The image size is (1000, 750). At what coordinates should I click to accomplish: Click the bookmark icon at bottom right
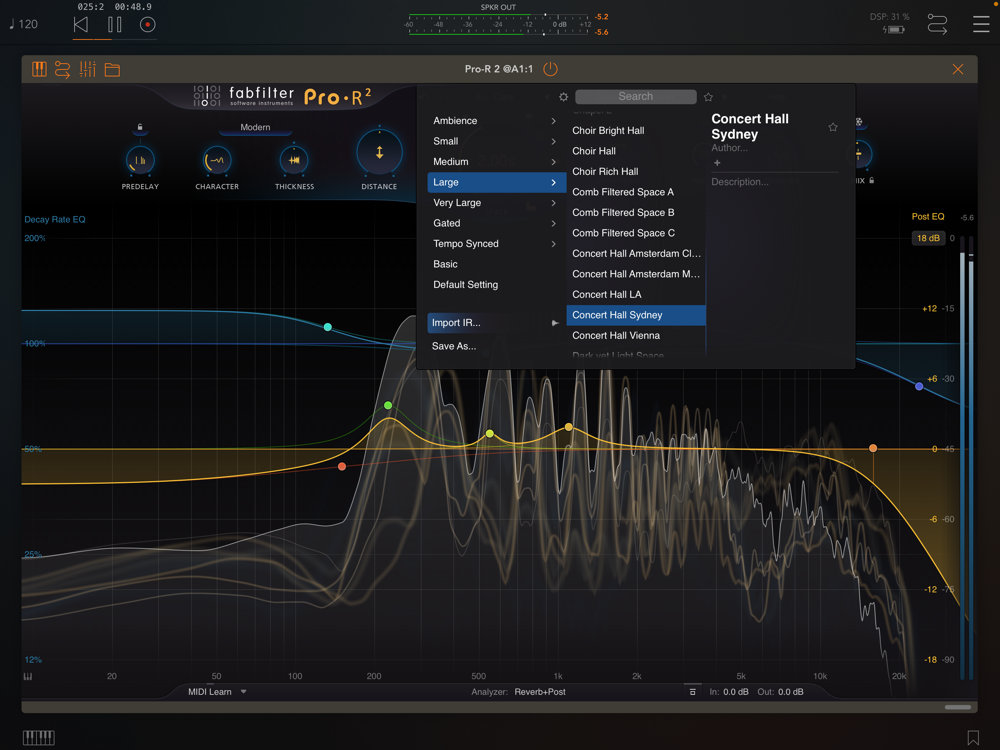click(x=973, y=738)
